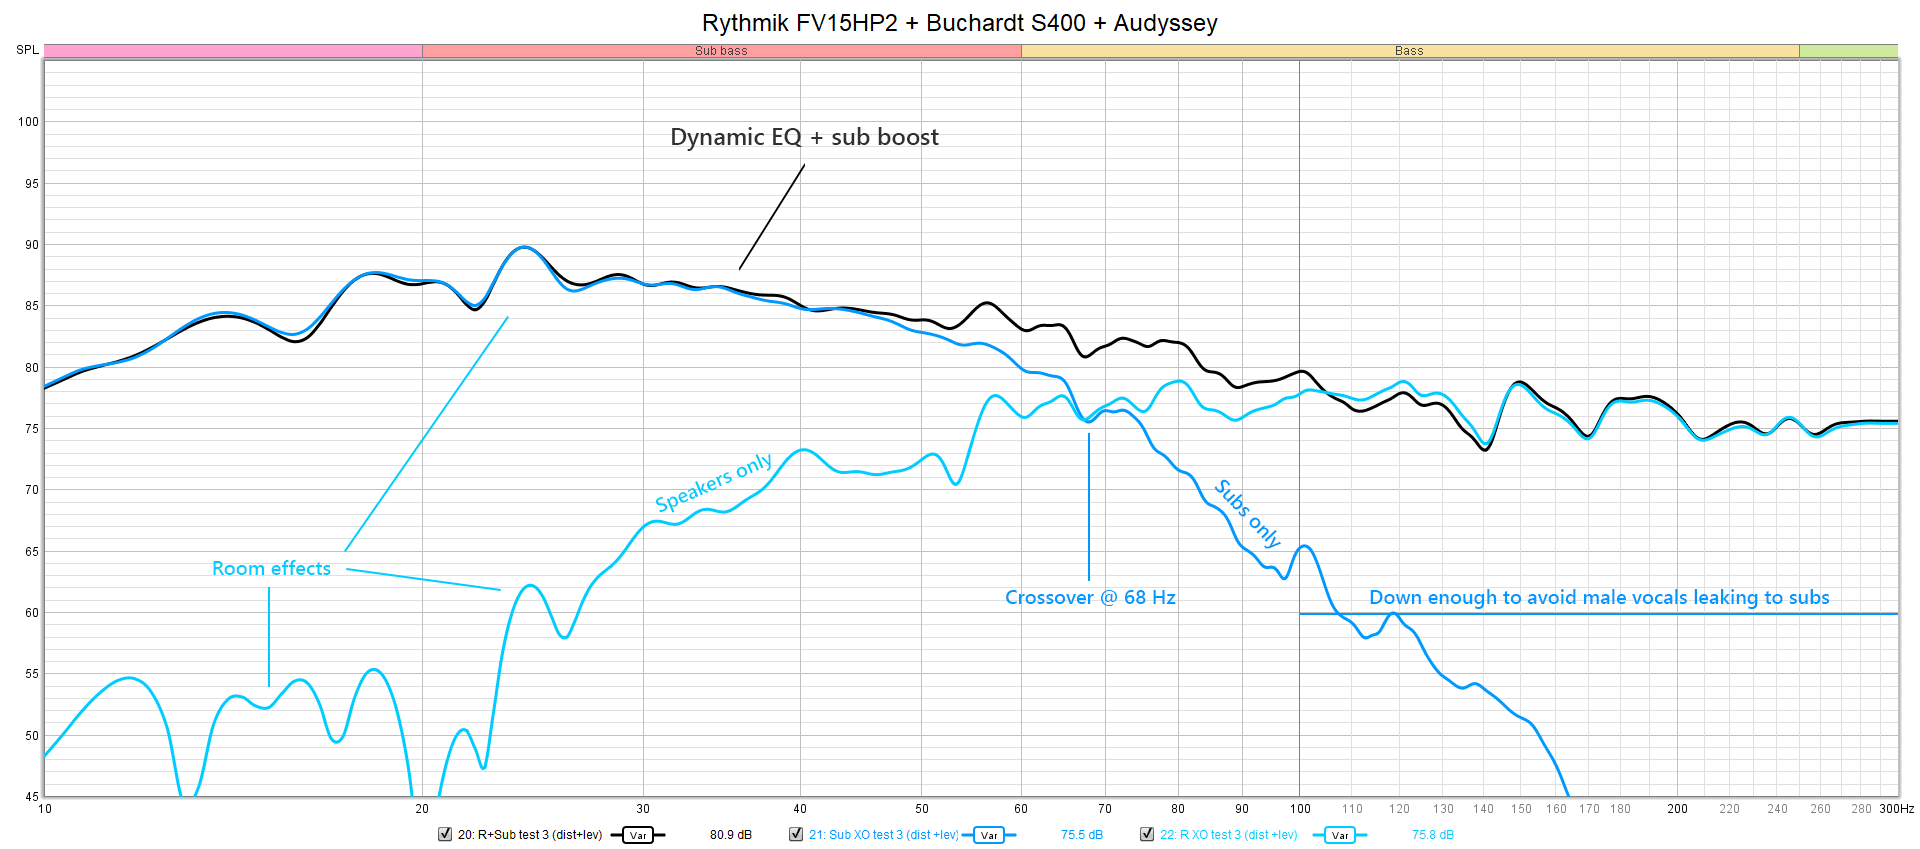
Task: Open Var smoothing for R XO test 3
Action: [x=1340, y=835]
